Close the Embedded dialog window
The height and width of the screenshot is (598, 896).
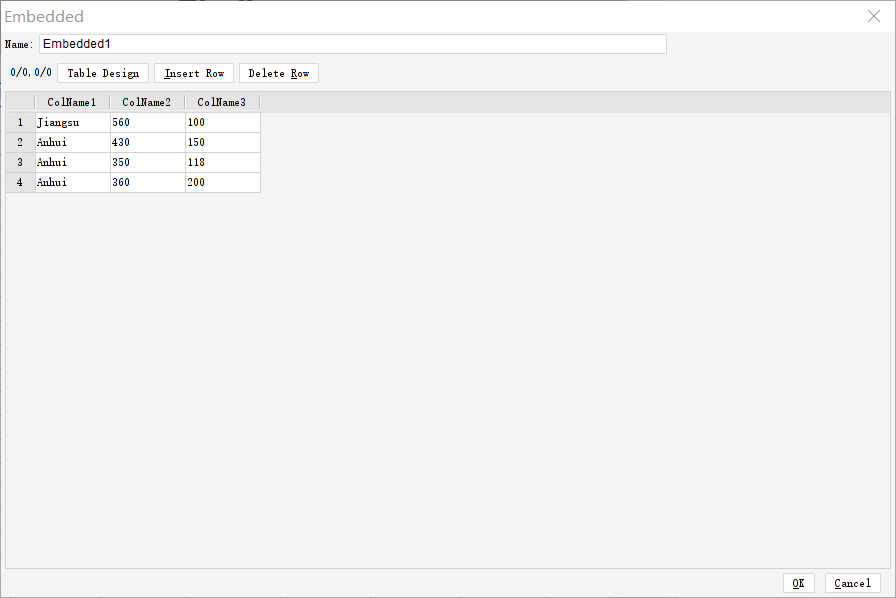tap(873, 16)
